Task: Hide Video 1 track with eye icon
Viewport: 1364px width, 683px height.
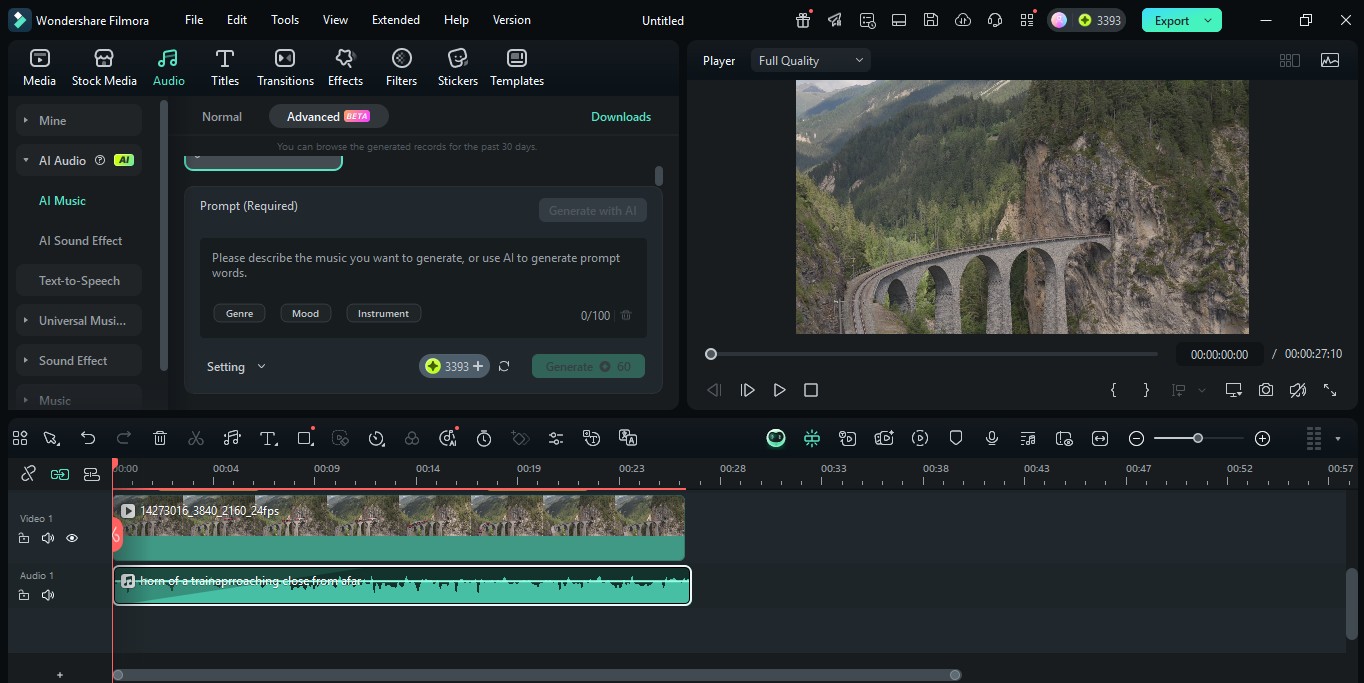Action: (72, 538)
